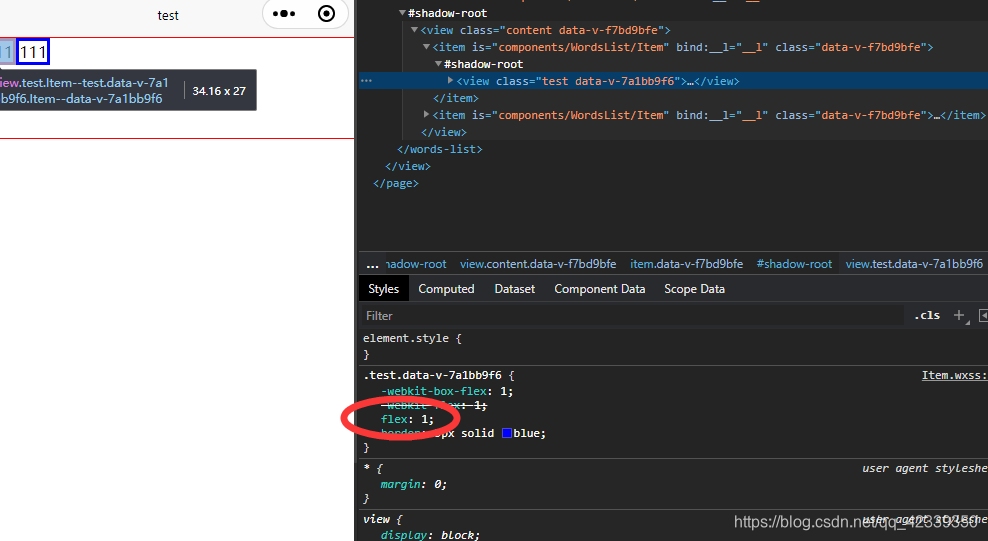
Task: Click the ellipsis beside the selected DOM row
Action: point(366,81)
